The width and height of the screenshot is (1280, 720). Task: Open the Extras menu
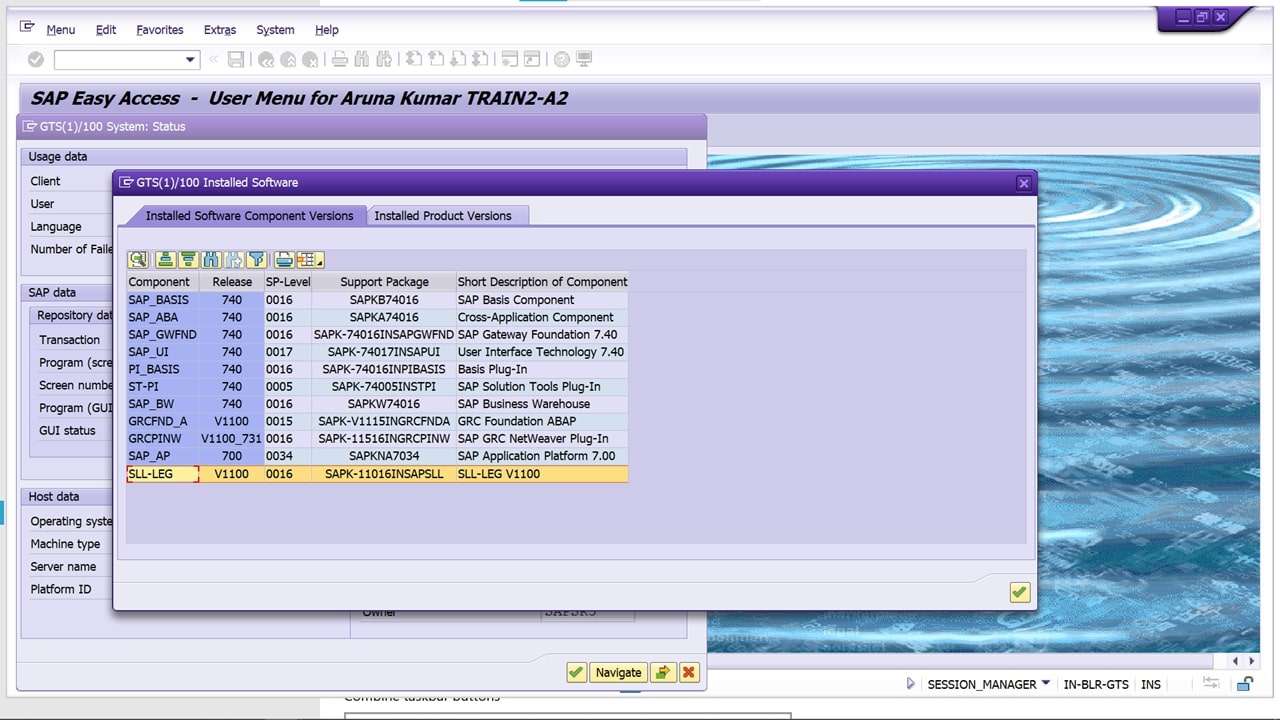220,30
